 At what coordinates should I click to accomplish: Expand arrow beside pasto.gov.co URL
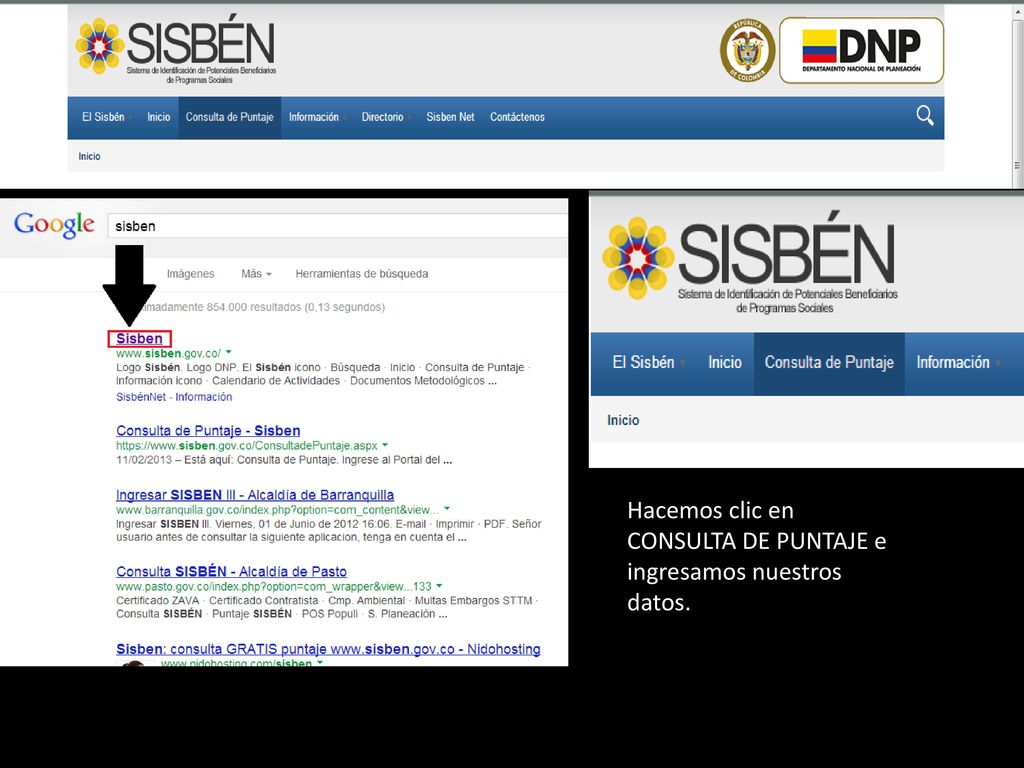click(440, 586)
